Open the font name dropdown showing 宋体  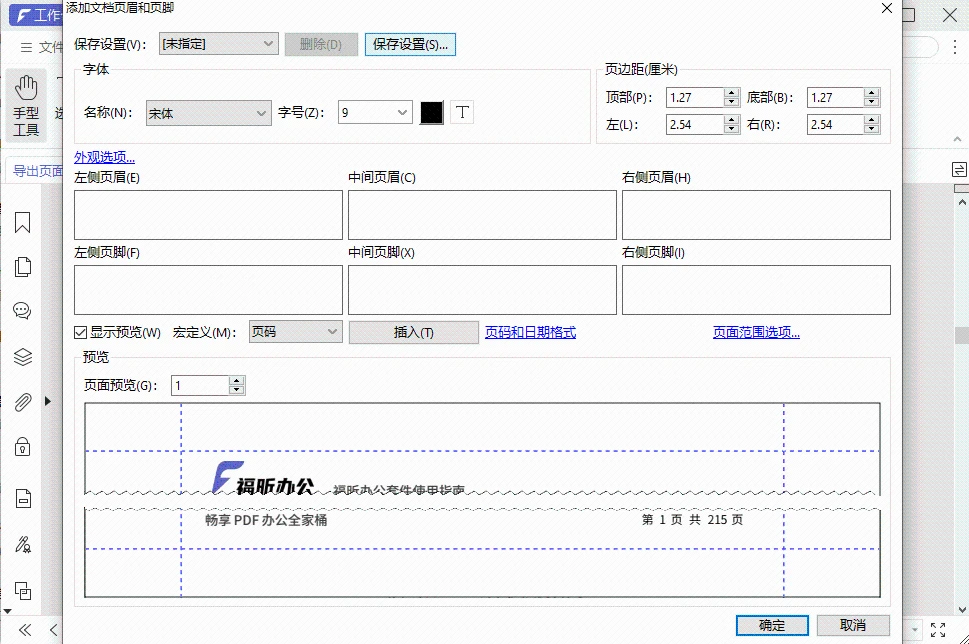[209, 113]
